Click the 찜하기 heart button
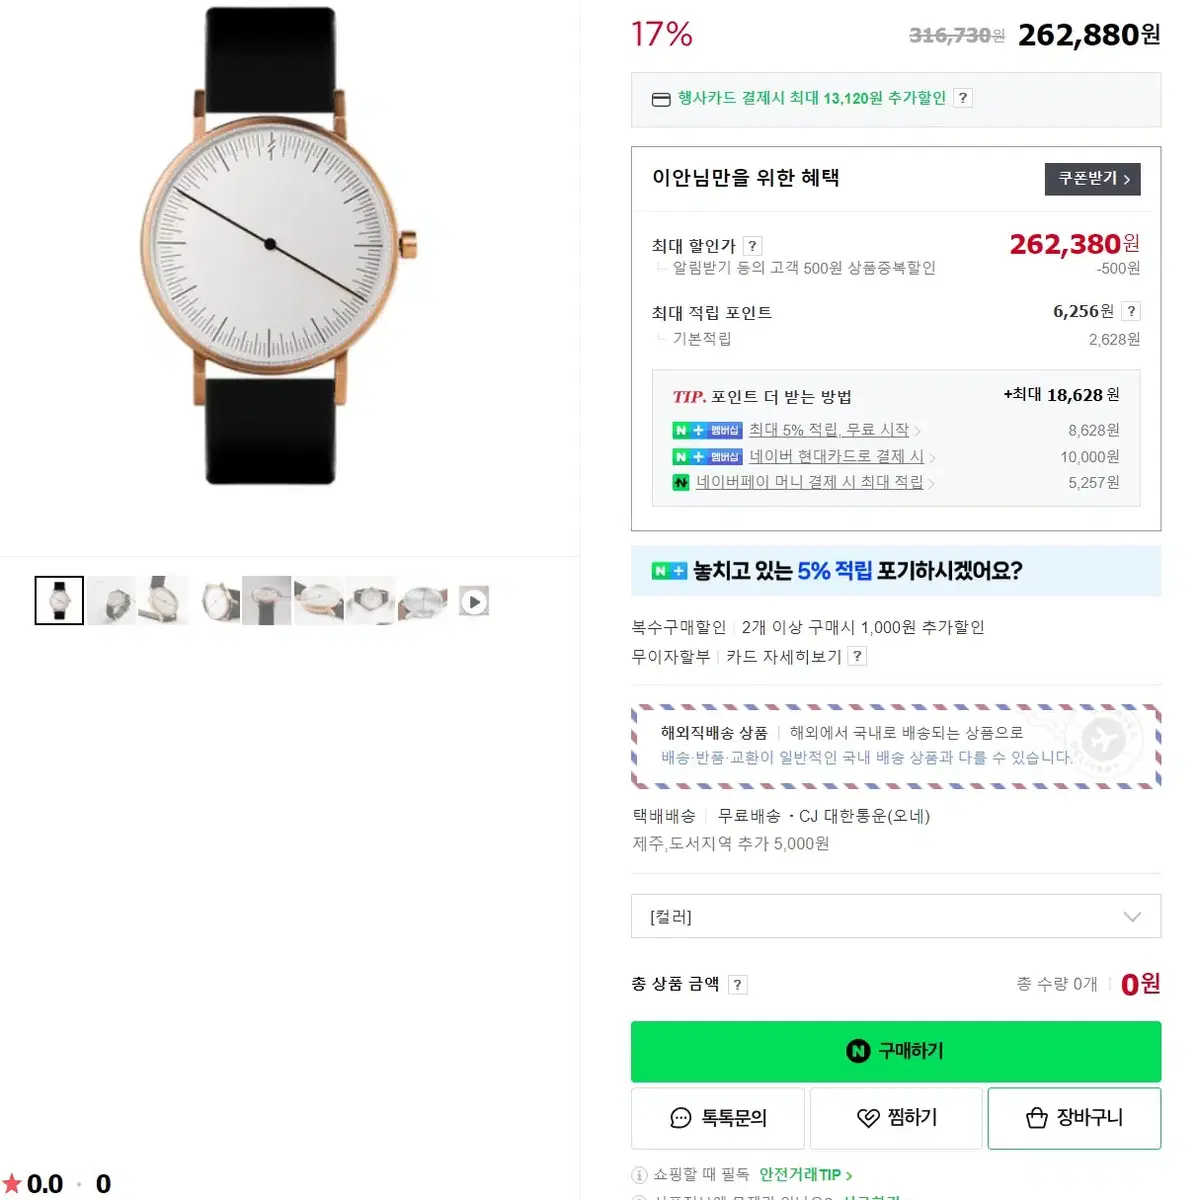Screen dimensions: 1200x1200 896,1118
